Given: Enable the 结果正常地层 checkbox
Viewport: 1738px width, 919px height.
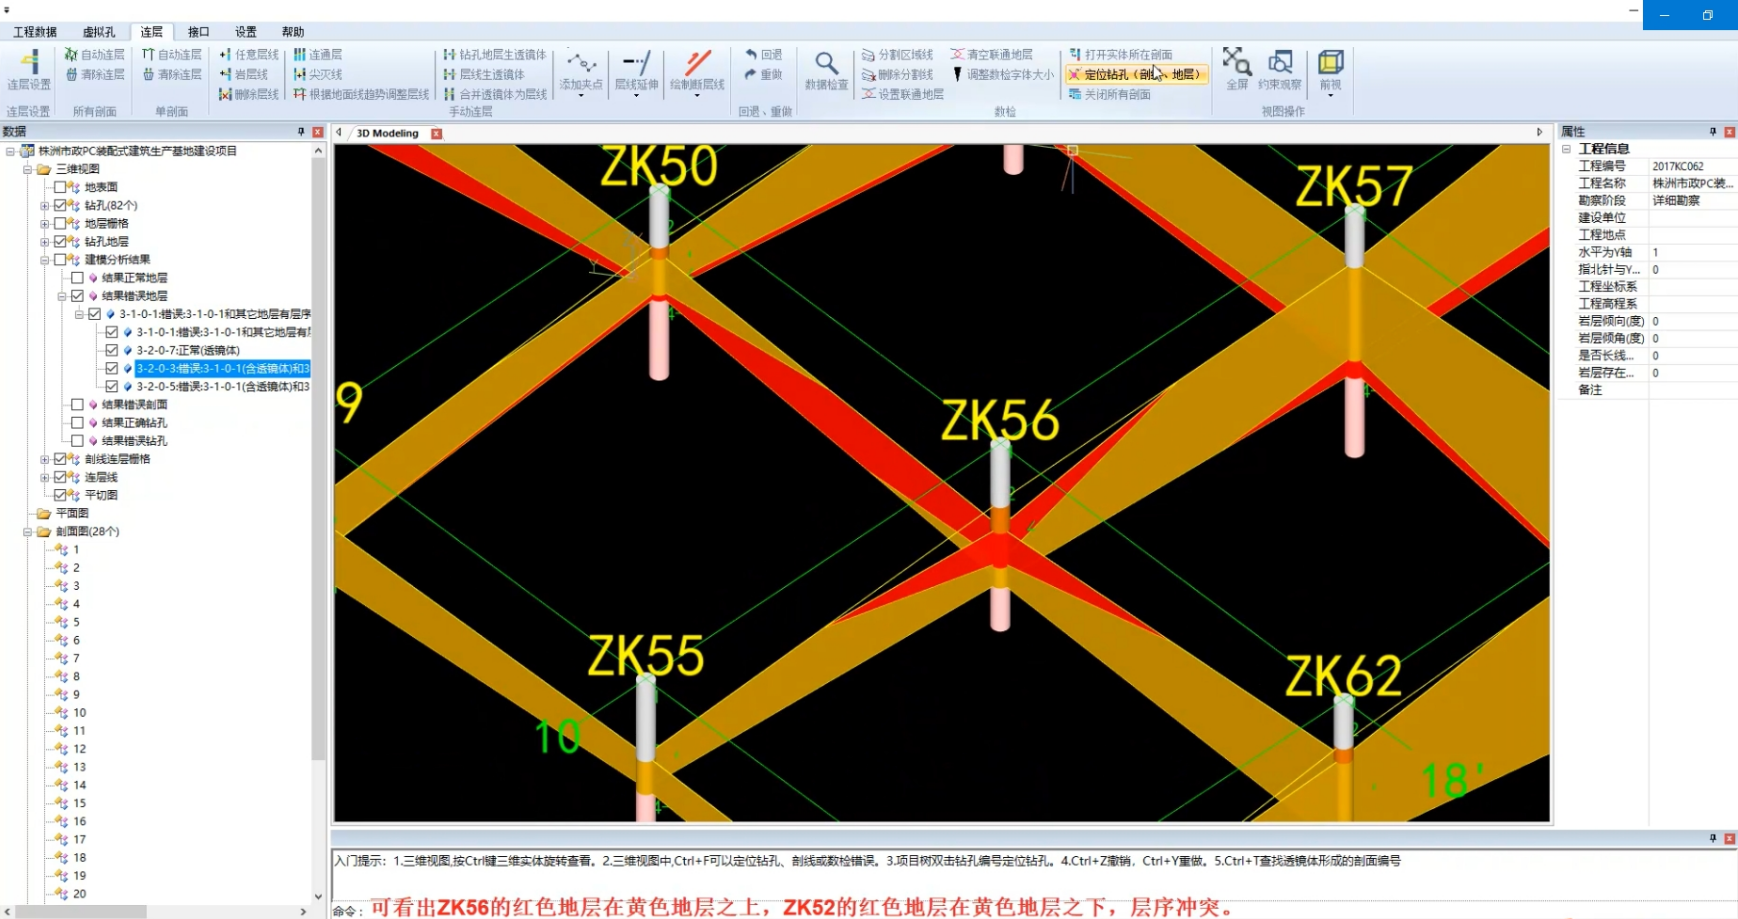Looking at the screenshot, I should click(77, 278).
